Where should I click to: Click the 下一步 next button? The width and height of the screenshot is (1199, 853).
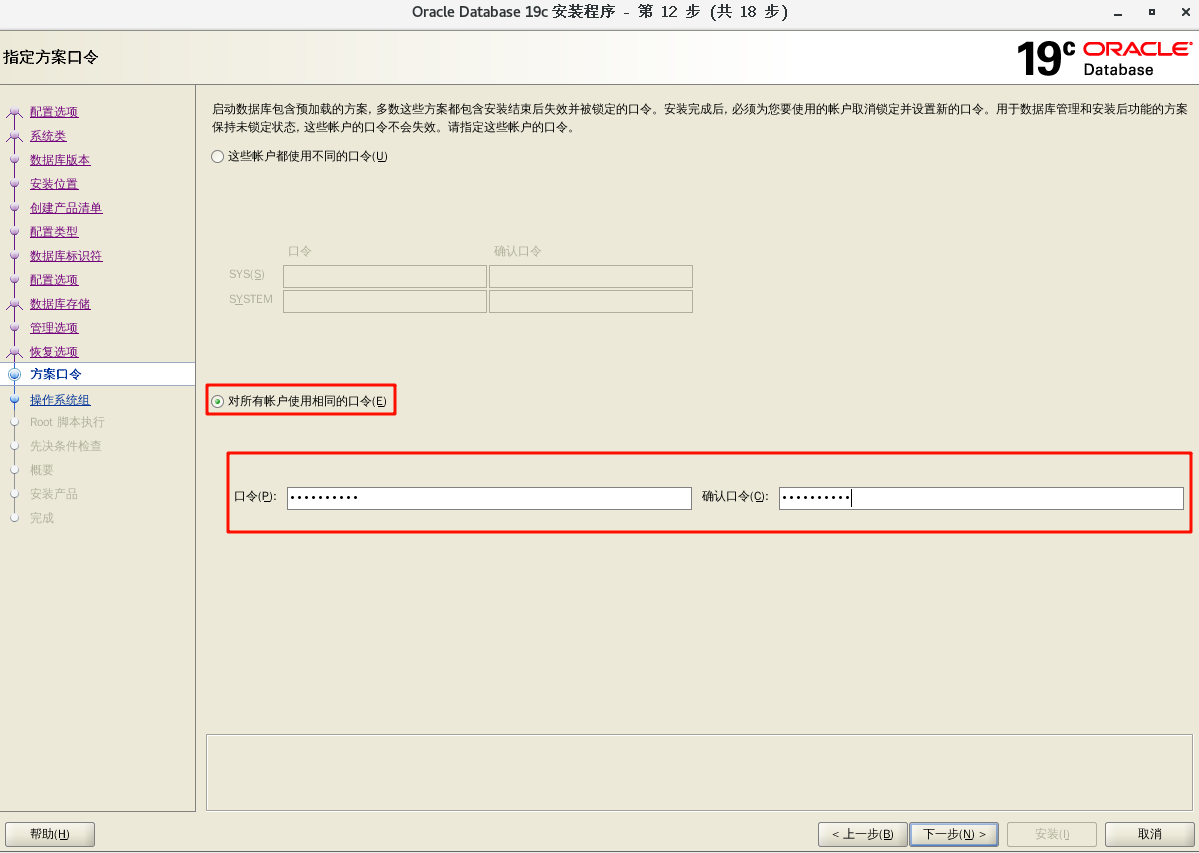(x=953, y=834)
